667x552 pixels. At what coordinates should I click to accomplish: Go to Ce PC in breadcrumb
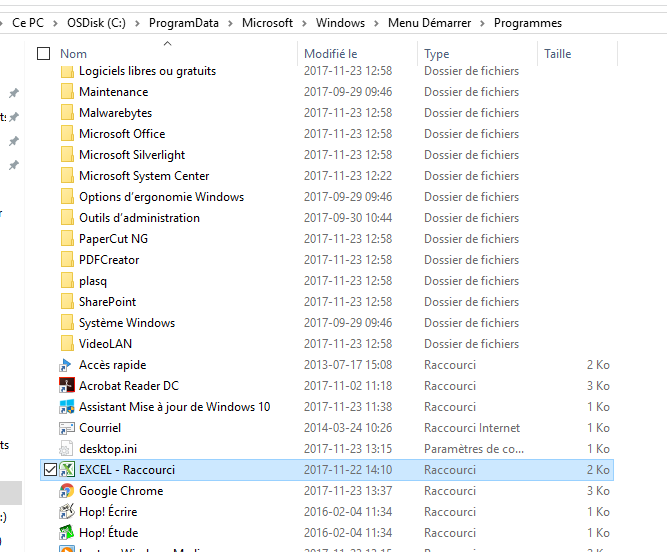coord(28,23)
